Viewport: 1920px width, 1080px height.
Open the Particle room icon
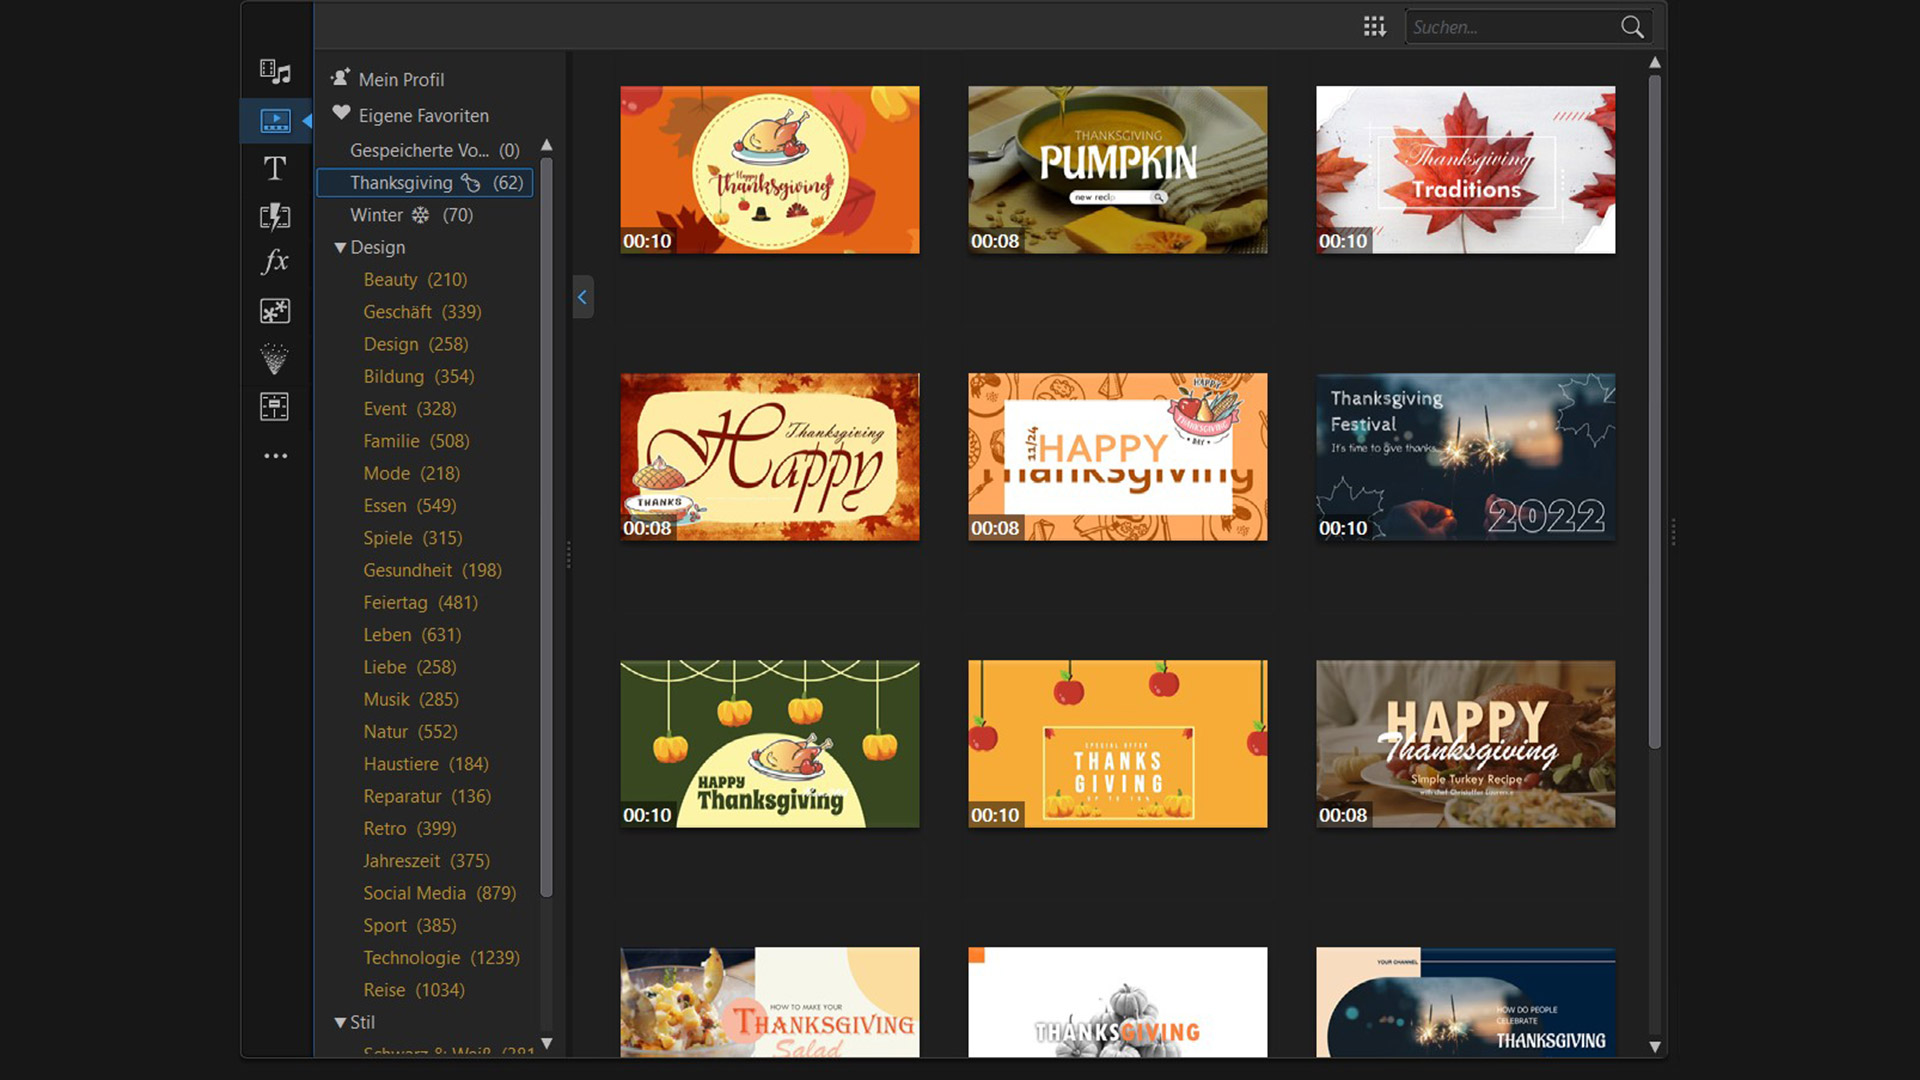point(275,358)
